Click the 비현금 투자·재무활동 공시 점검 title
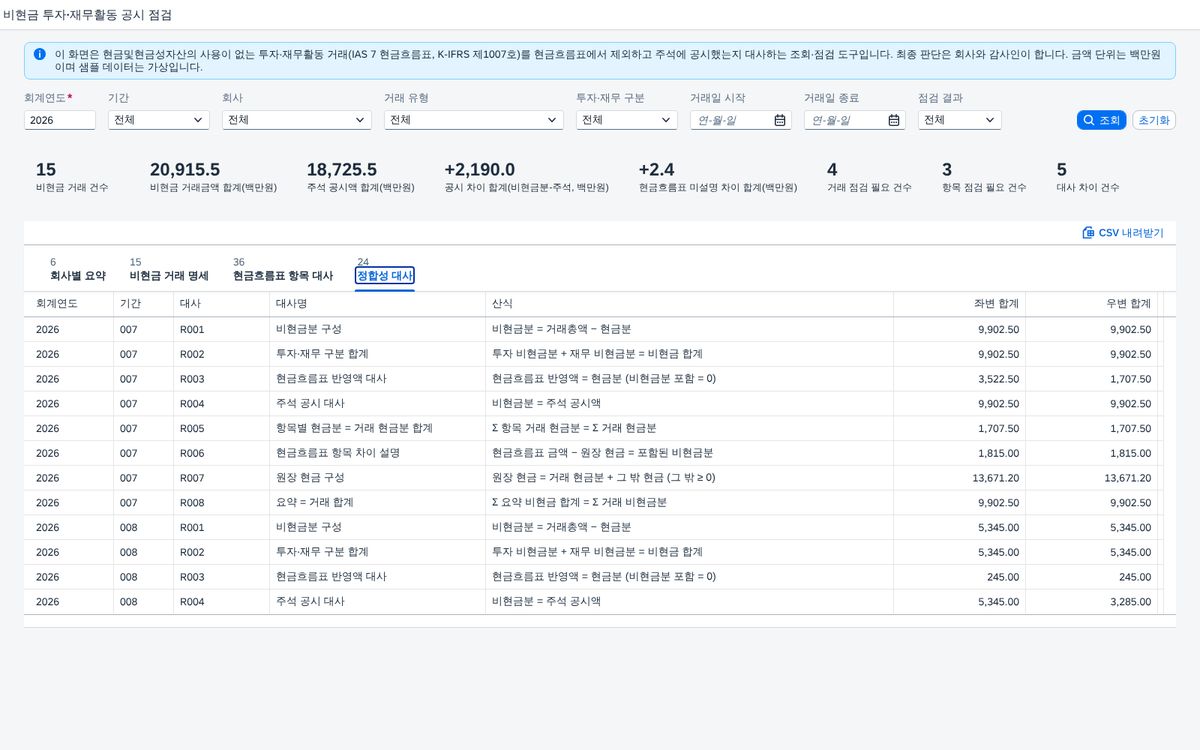The height and width of the screenshot is (750, 1200). [88, 15]
